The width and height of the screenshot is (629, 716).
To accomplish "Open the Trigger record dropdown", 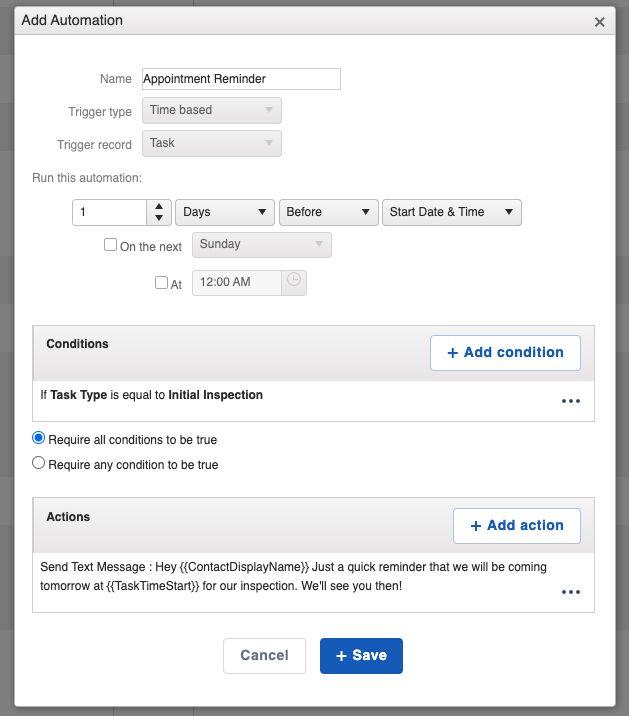I will [211, 143].
